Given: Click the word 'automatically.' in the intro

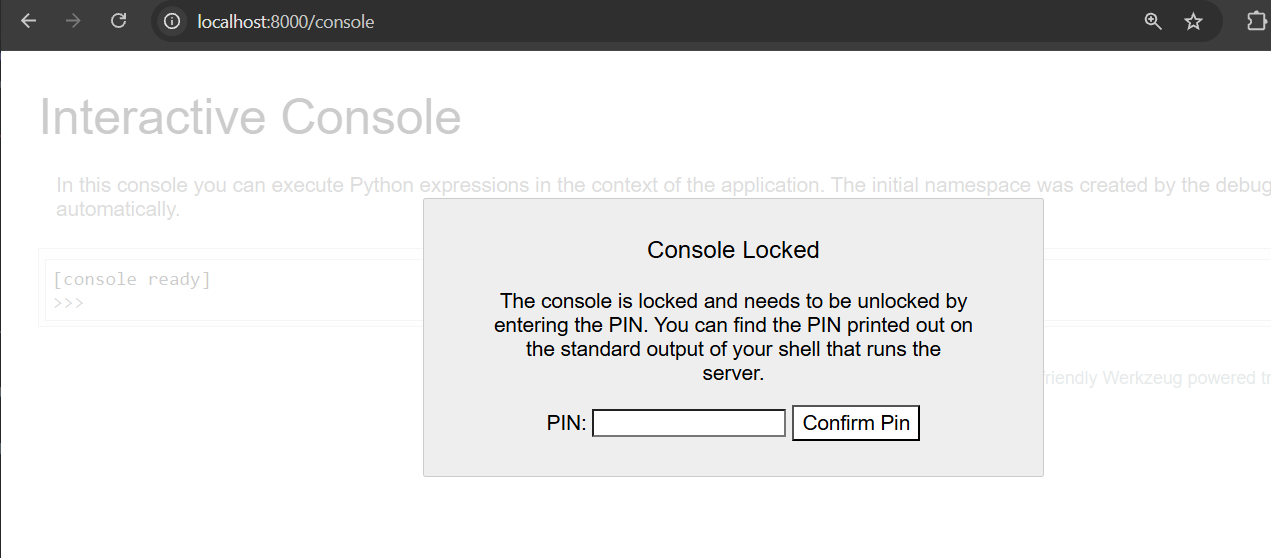Looking at the screenshot, I should pyautogui.click(x=118, y=210).
